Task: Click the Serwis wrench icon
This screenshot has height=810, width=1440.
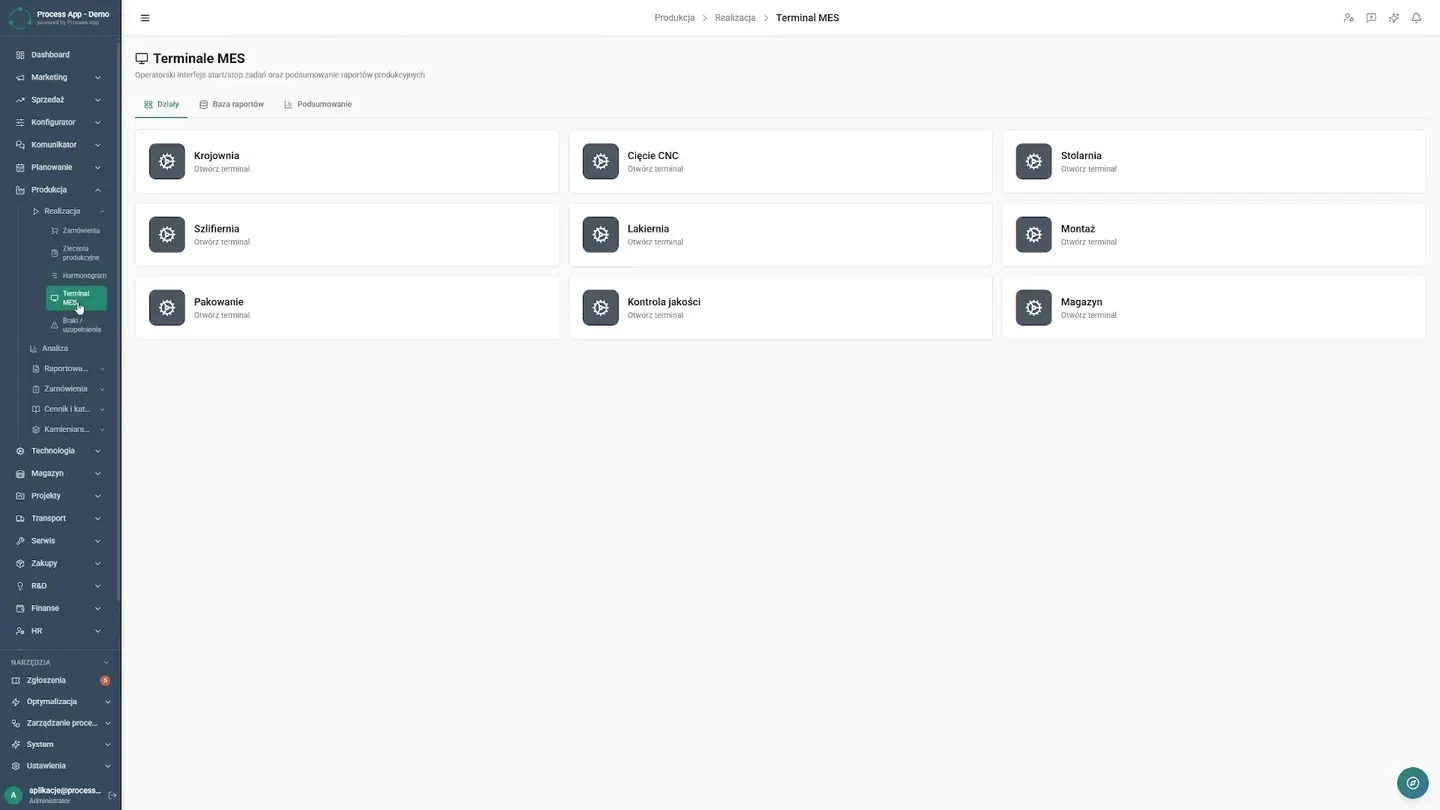Action: click(20, 541)
